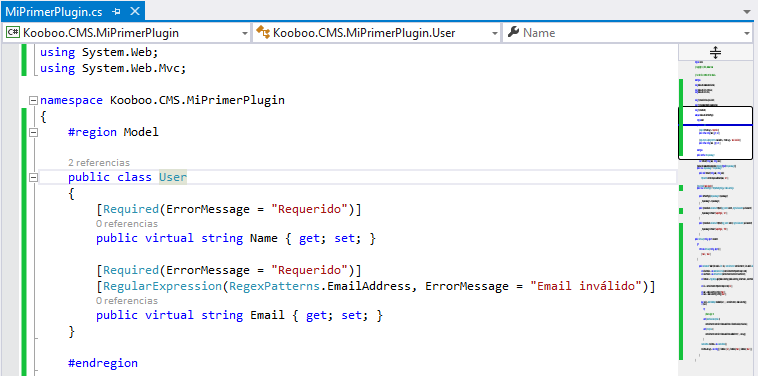This screenshot has height=376, width=758.
Task: Click the #endregion directive
Action: [102, 363]
